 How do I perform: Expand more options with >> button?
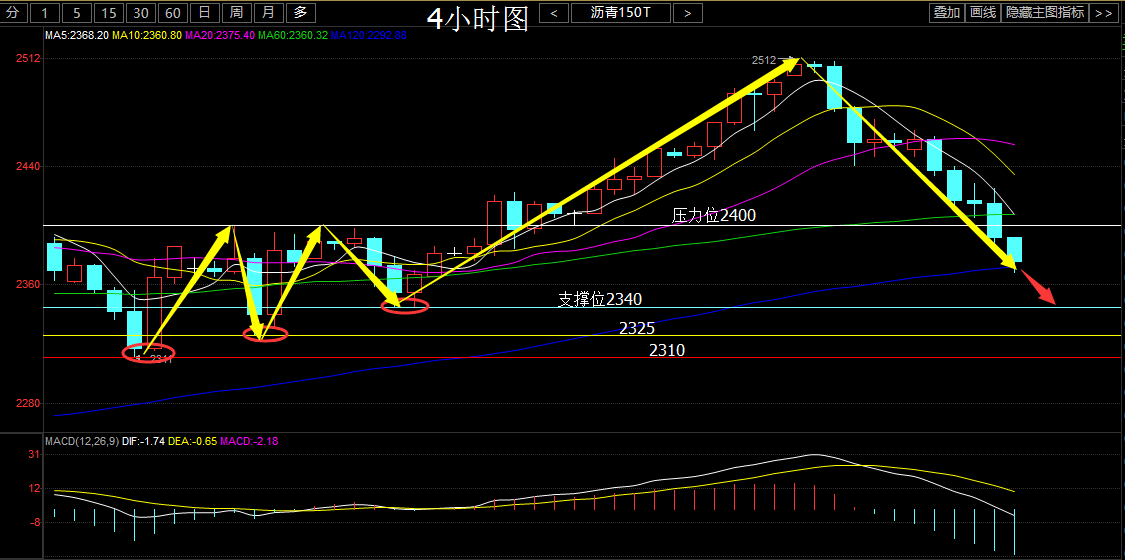(x=1103, y=13)
